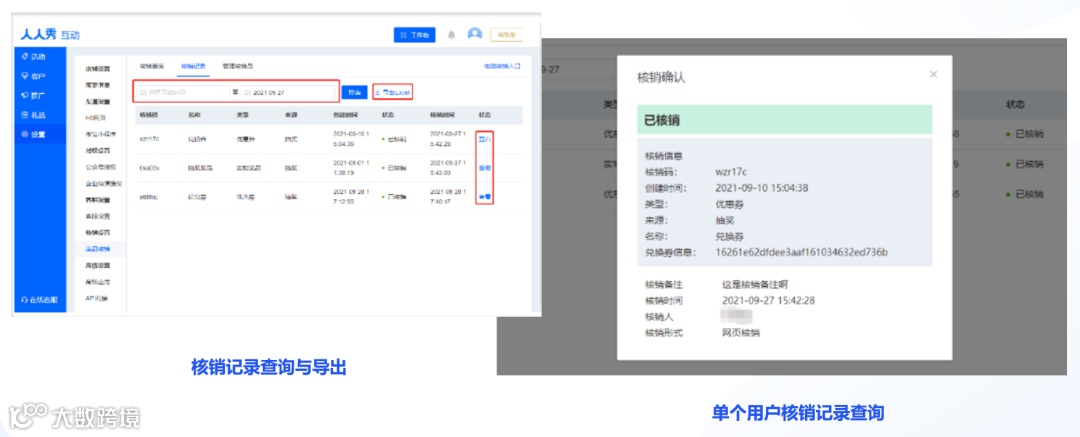Click the 核销确认 dialog title
The height and width of the screenshot is (437, 1080).
[661, 78]
